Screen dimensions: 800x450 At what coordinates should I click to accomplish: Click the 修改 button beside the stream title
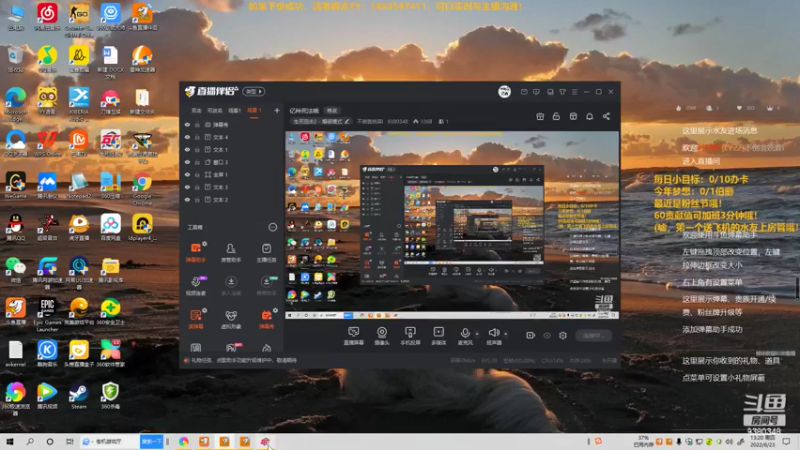coord(332,111)
